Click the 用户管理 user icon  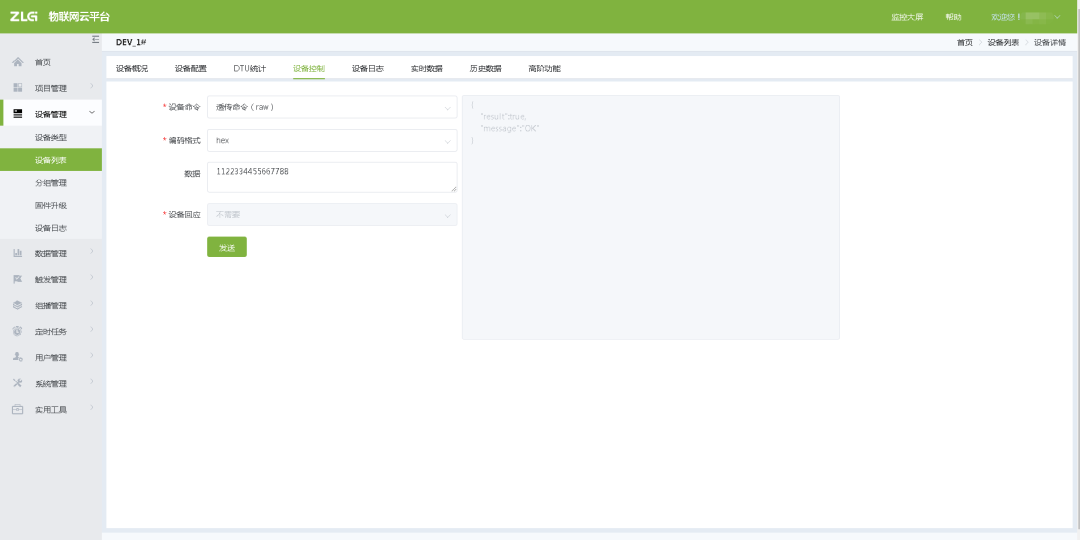click(17, 357)
